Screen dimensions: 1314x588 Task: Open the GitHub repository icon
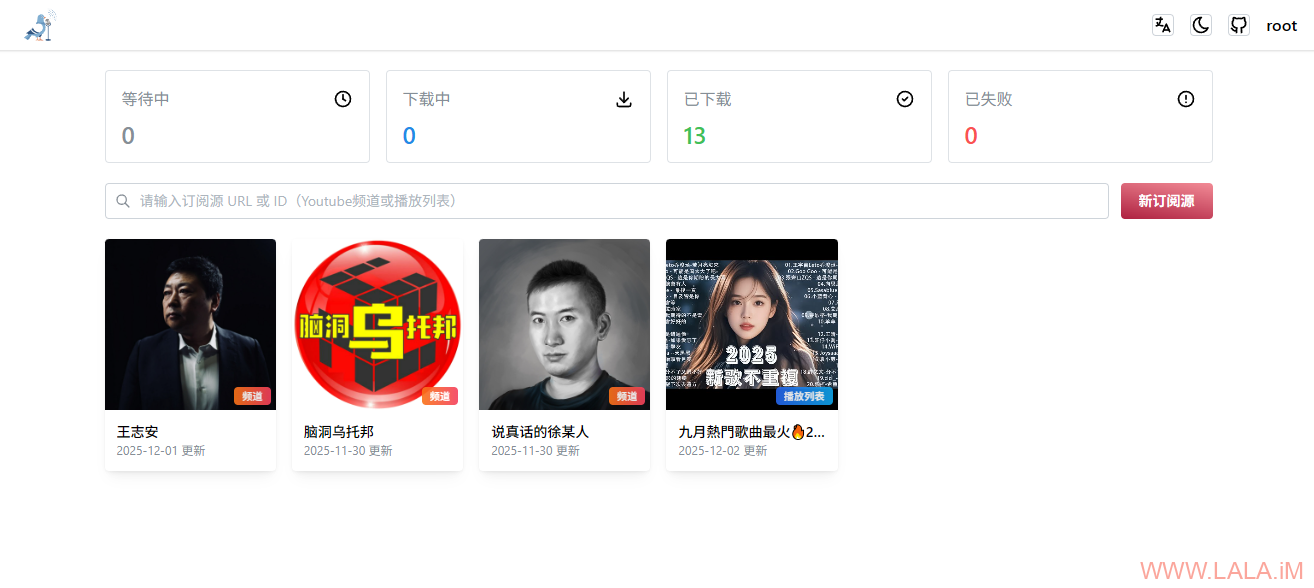[1239, 26]
